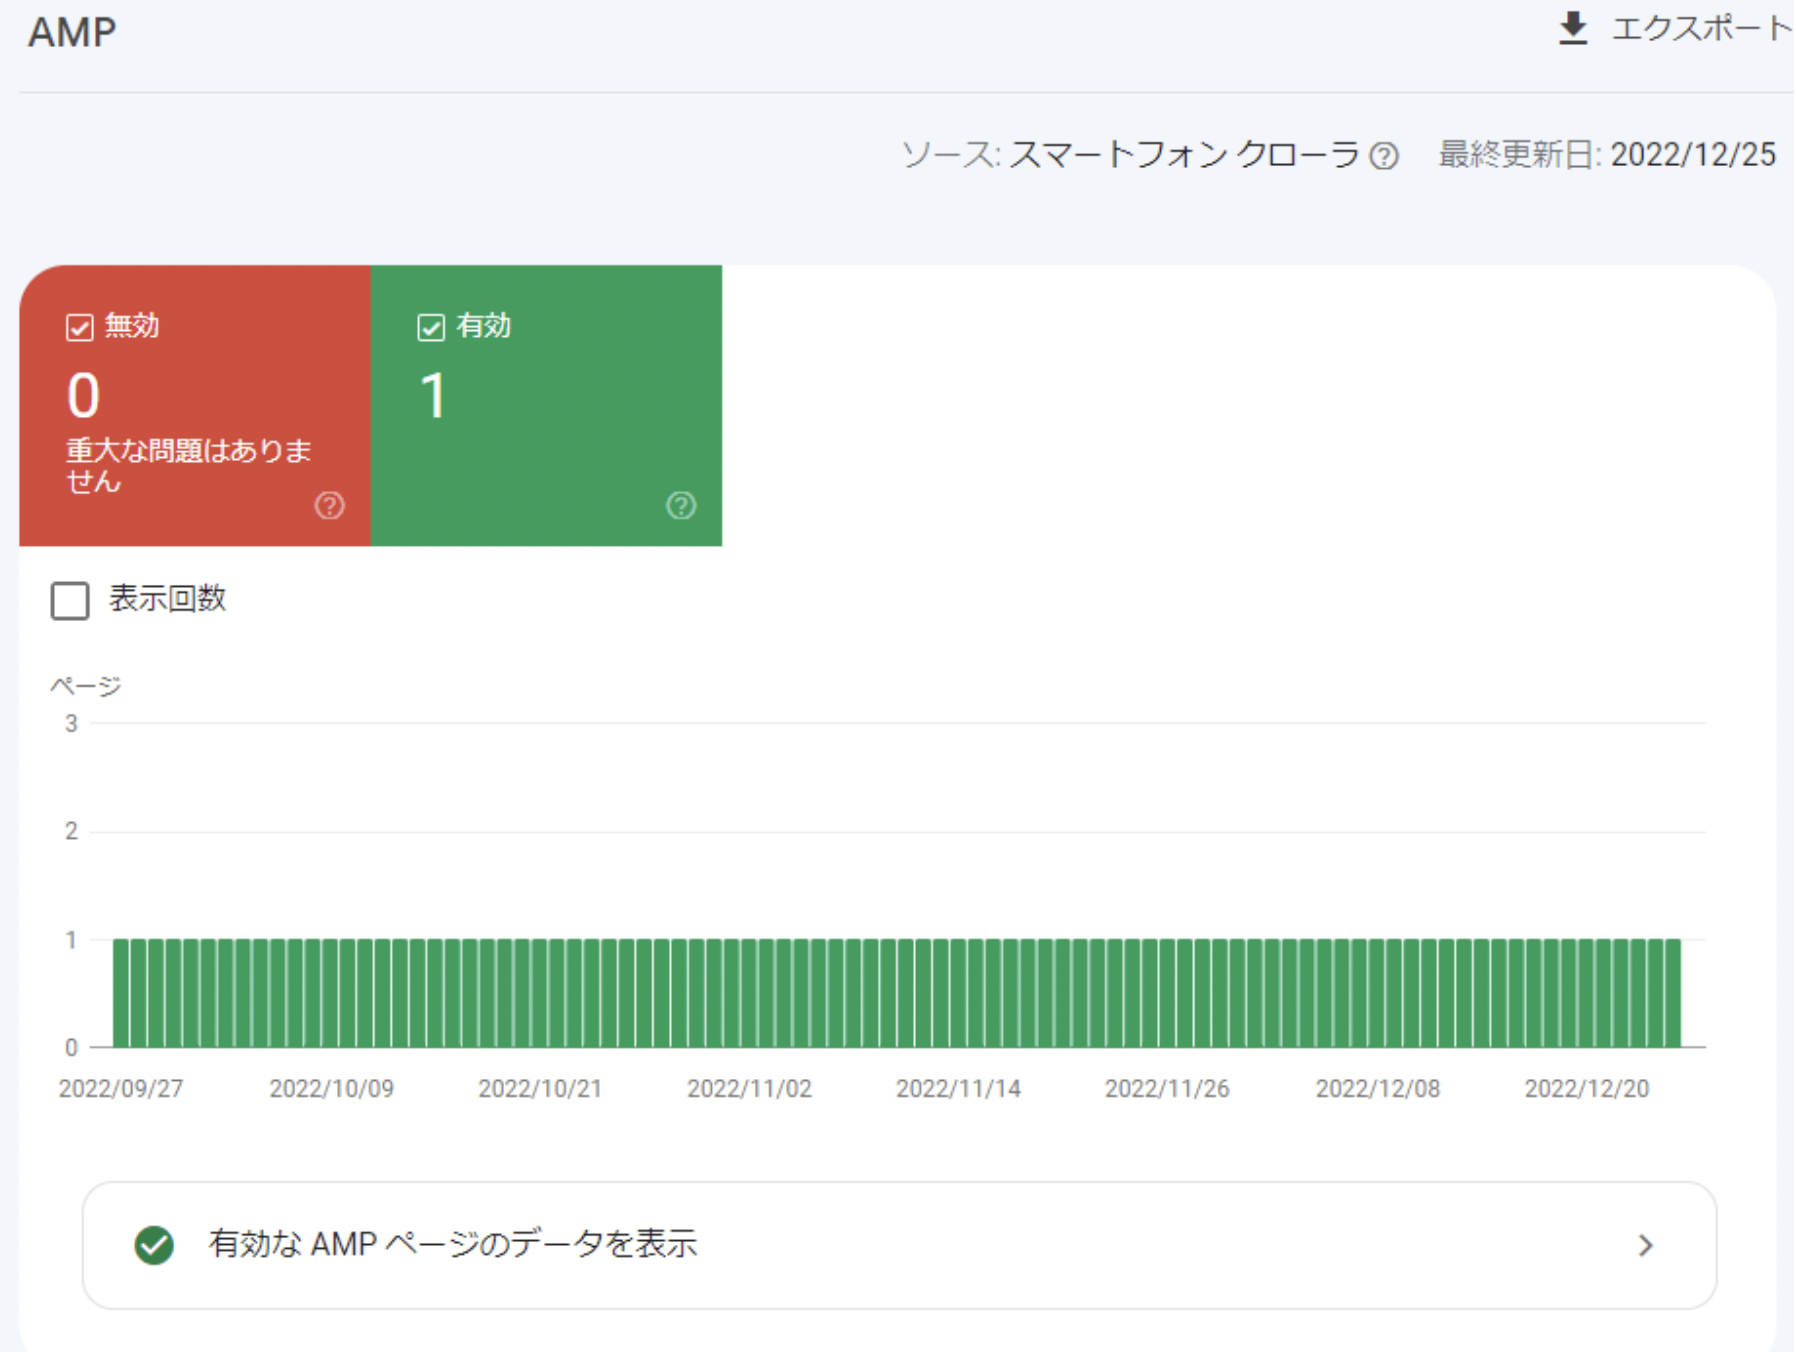Click the ページ axis title
The image size is (1796, 1352).
(x=86, y=686)
